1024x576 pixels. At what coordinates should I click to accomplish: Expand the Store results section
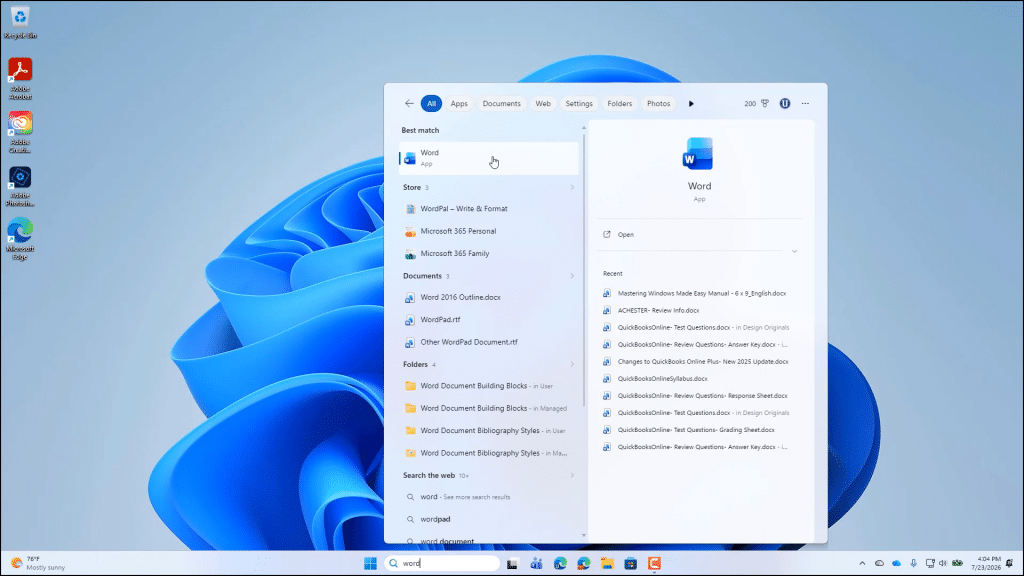(x=572, y=187)
